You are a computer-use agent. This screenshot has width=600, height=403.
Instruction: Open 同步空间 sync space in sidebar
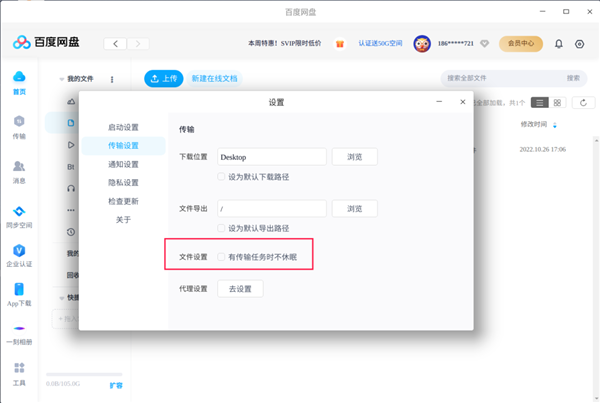(x=19, y=214)
